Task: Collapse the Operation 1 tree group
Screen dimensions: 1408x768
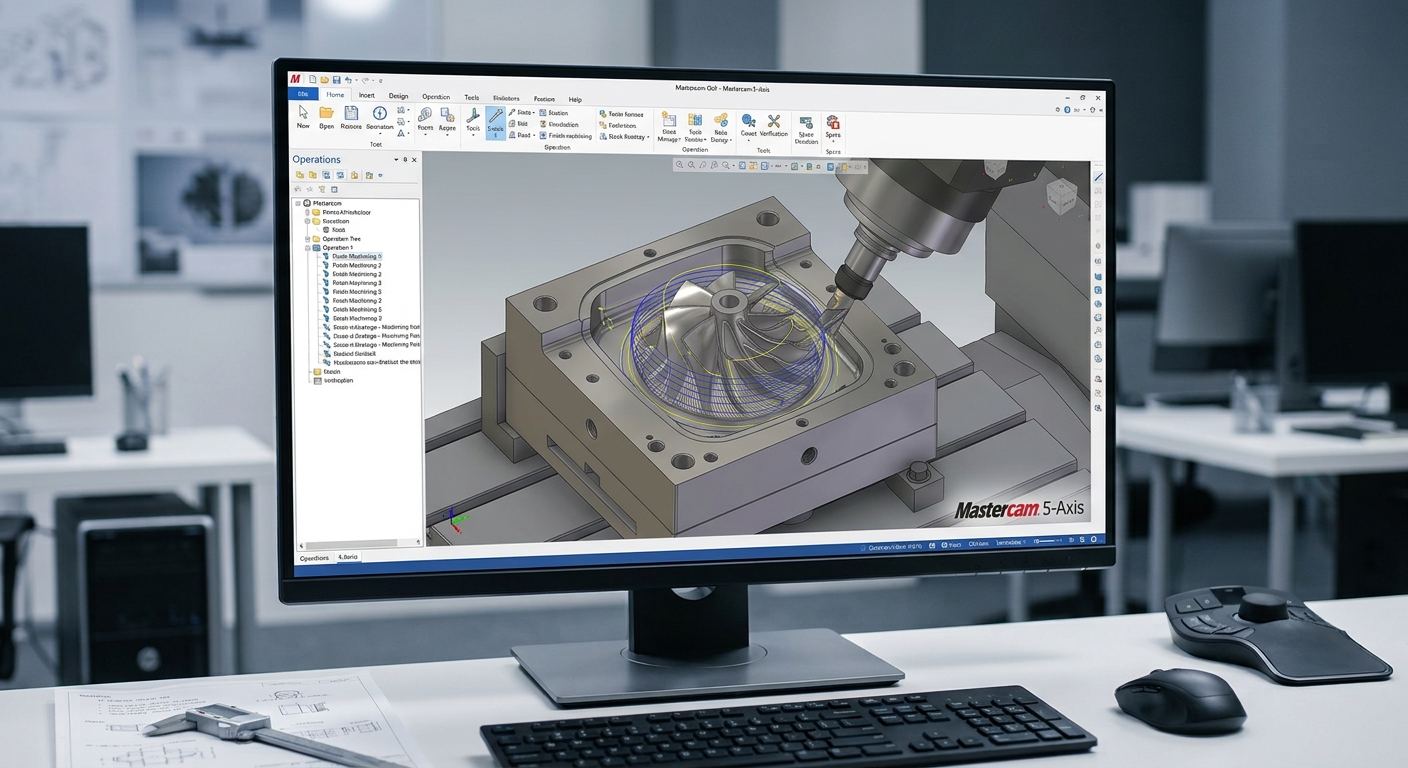Action: tap(308, 248)
